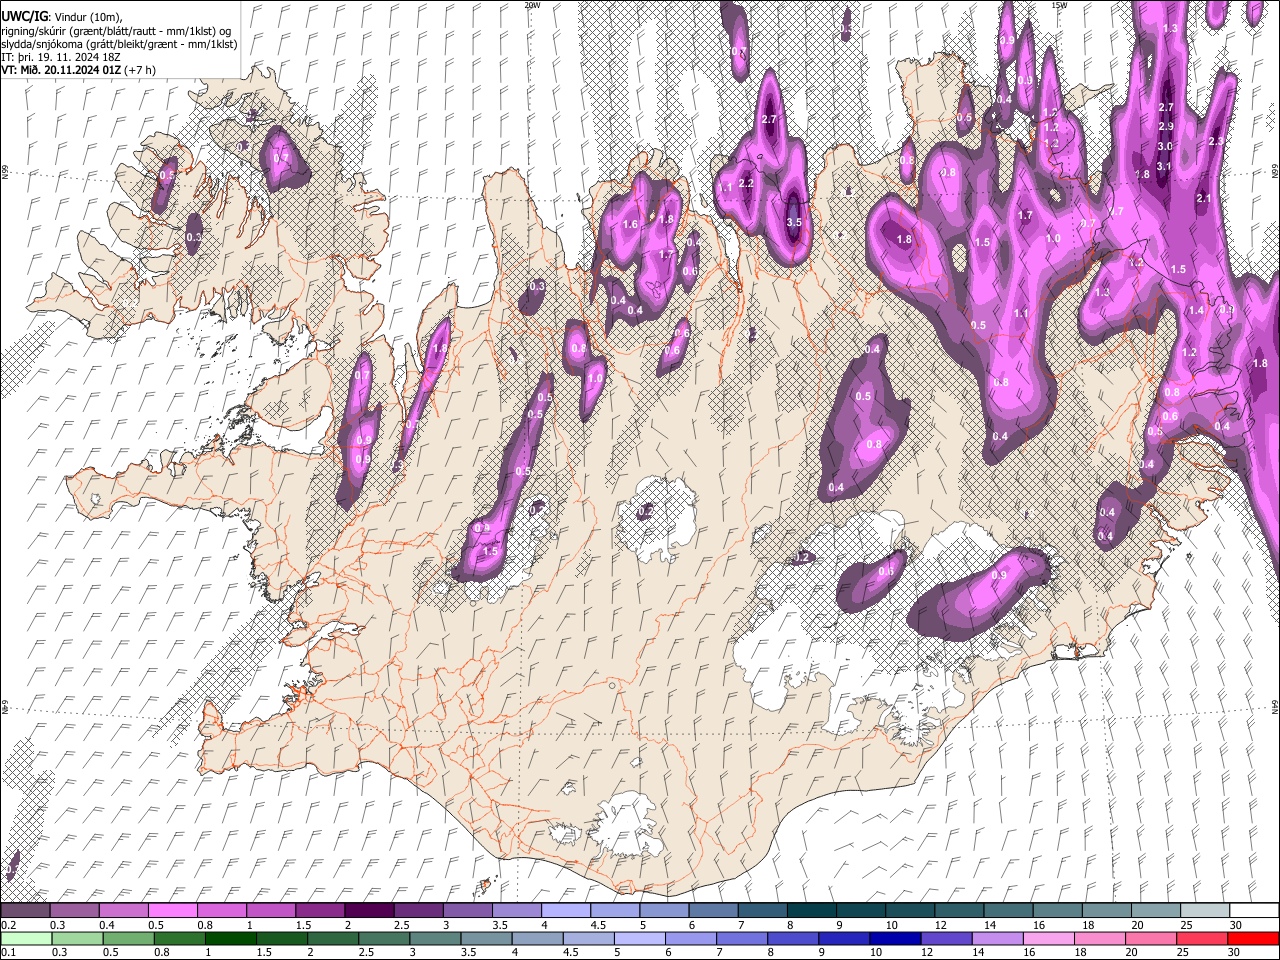Click the snow legend swatch between 4 and 4.5

click(564, 911)
